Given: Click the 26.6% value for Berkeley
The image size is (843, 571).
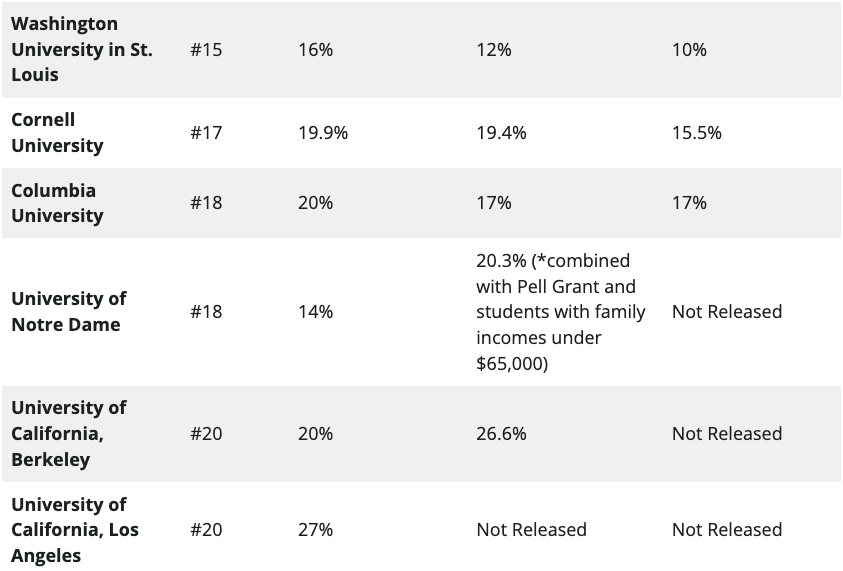Looking at the screenshot, I should 501,433.
